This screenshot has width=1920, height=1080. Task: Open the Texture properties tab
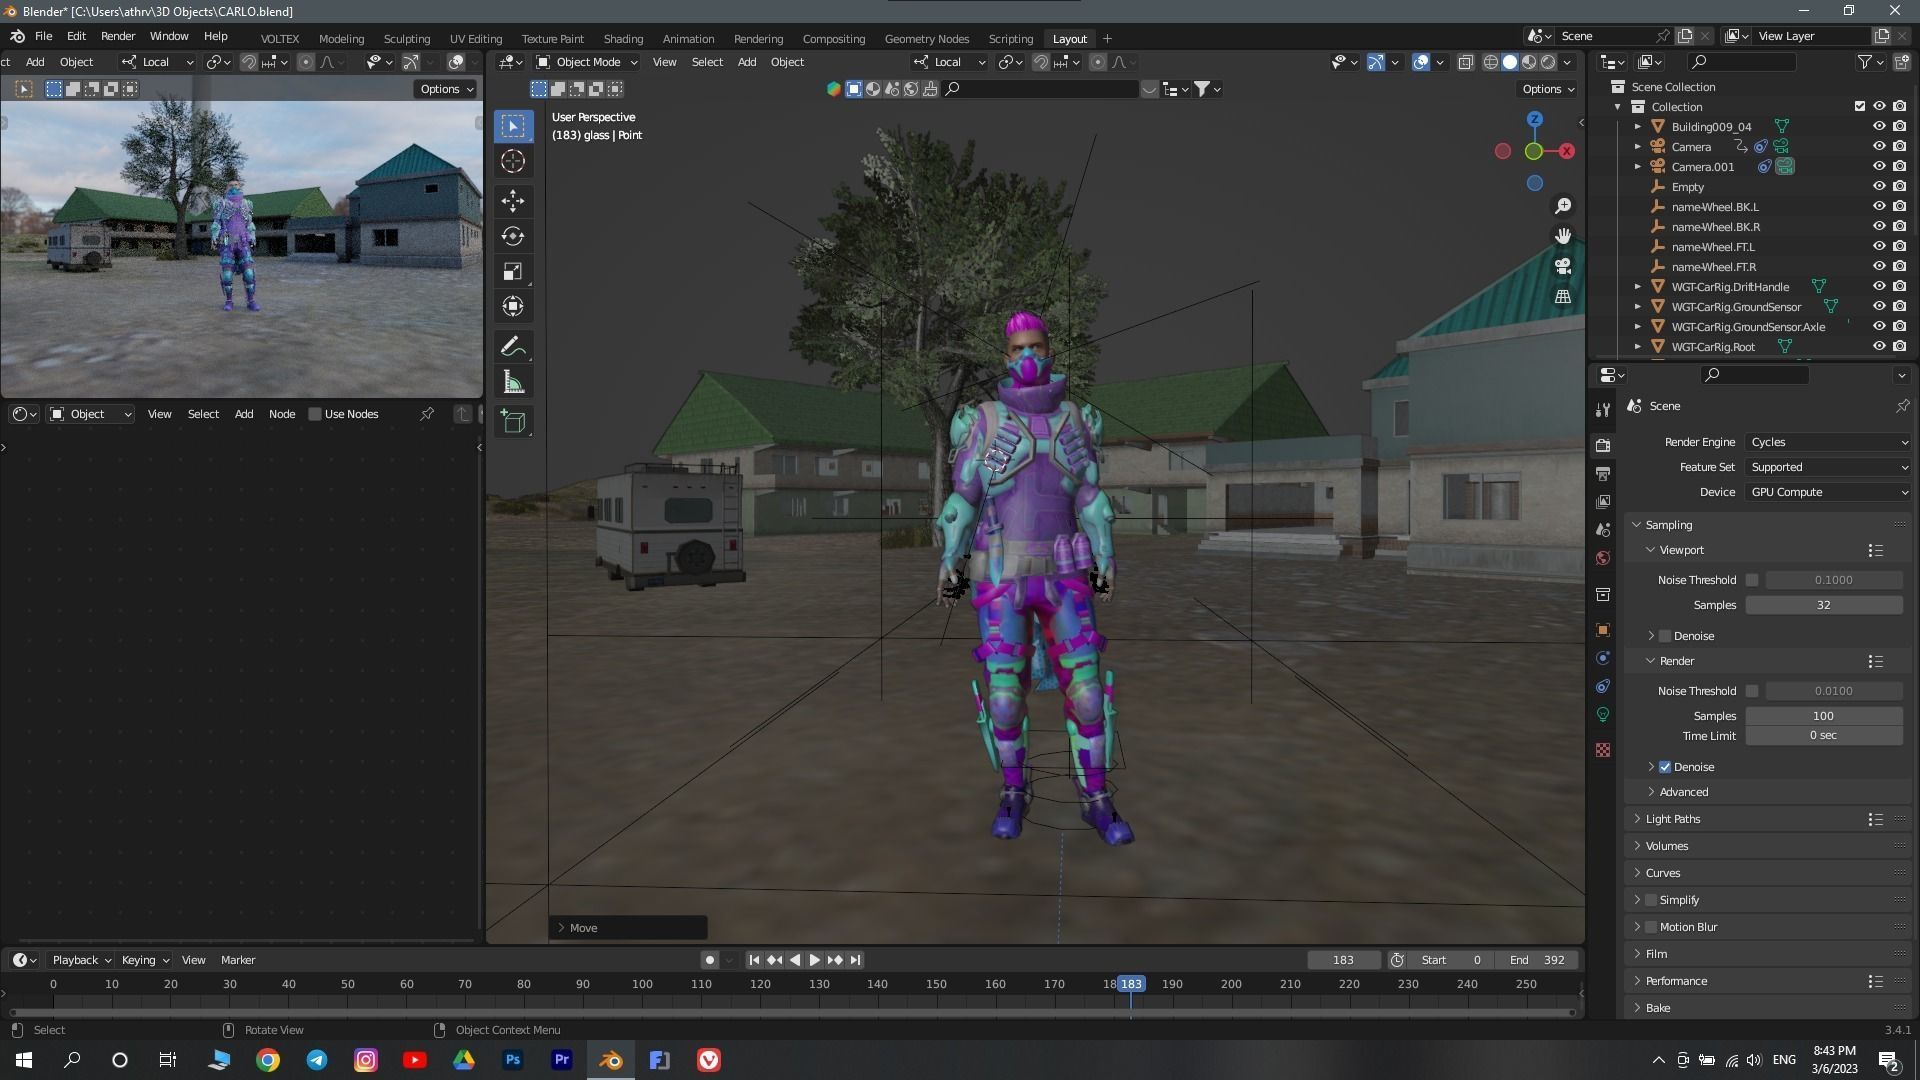1603,750
